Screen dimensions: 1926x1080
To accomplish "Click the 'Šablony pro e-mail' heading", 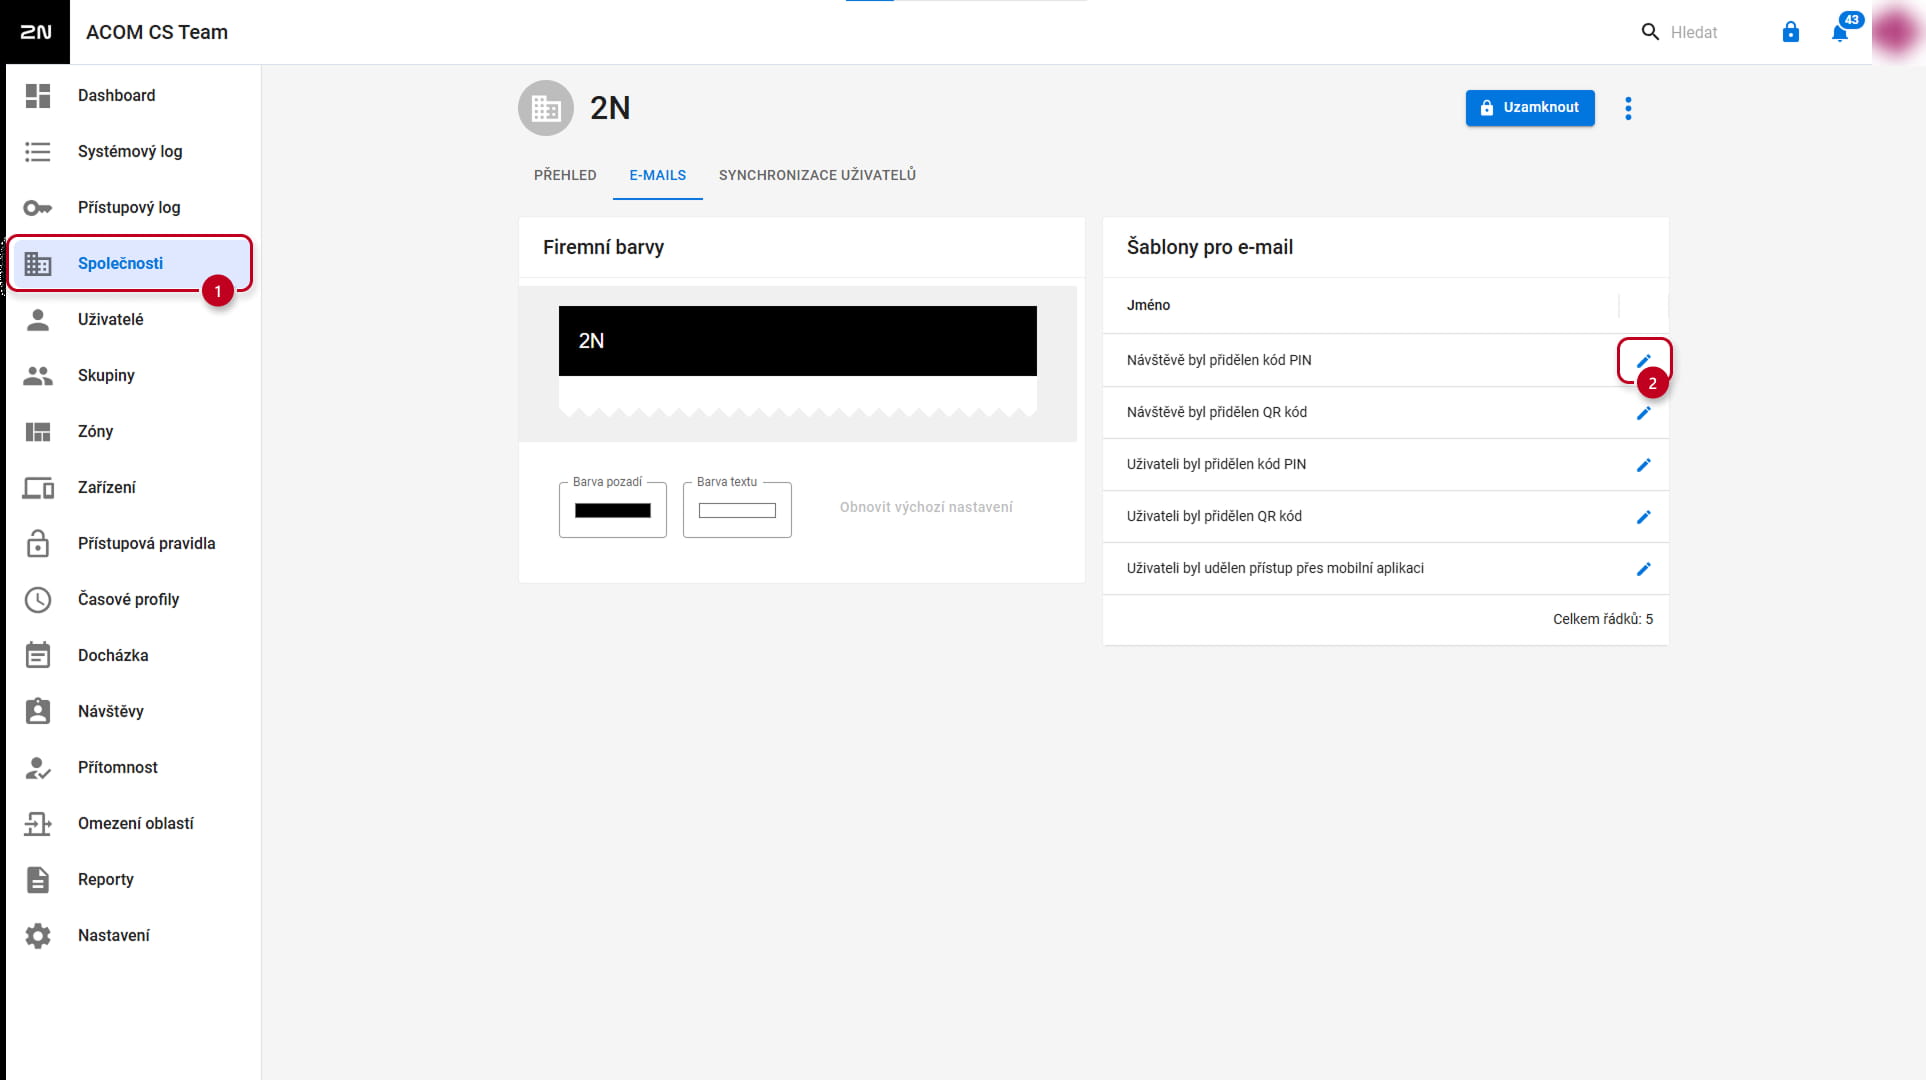I will 1210,247.
